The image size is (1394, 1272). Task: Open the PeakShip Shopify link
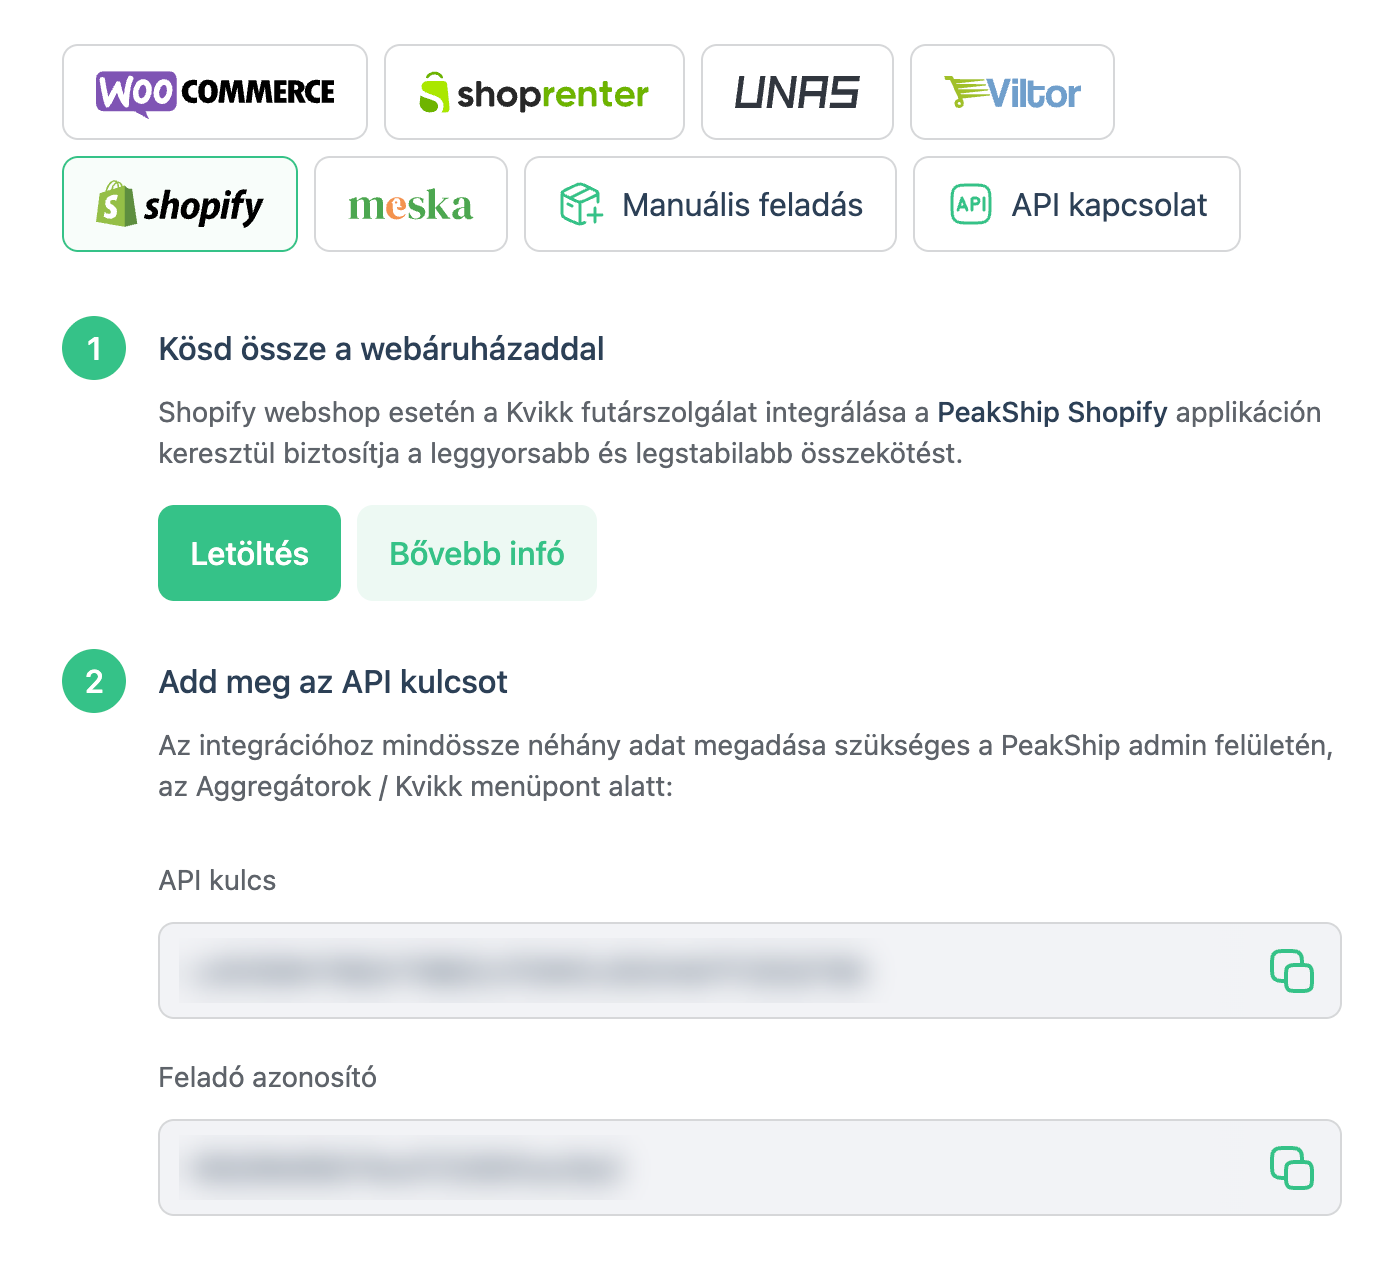click(1052, 412)
